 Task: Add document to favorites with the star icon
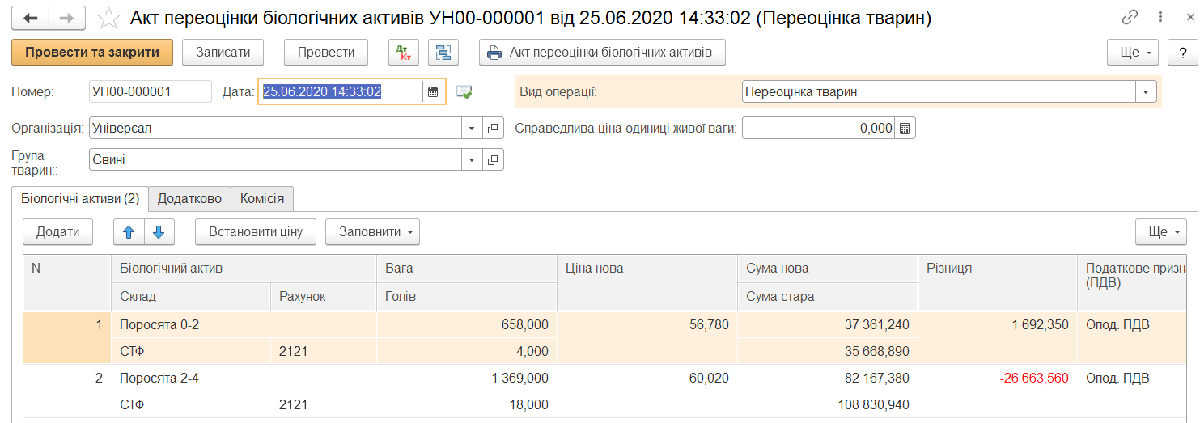point(108,18)
